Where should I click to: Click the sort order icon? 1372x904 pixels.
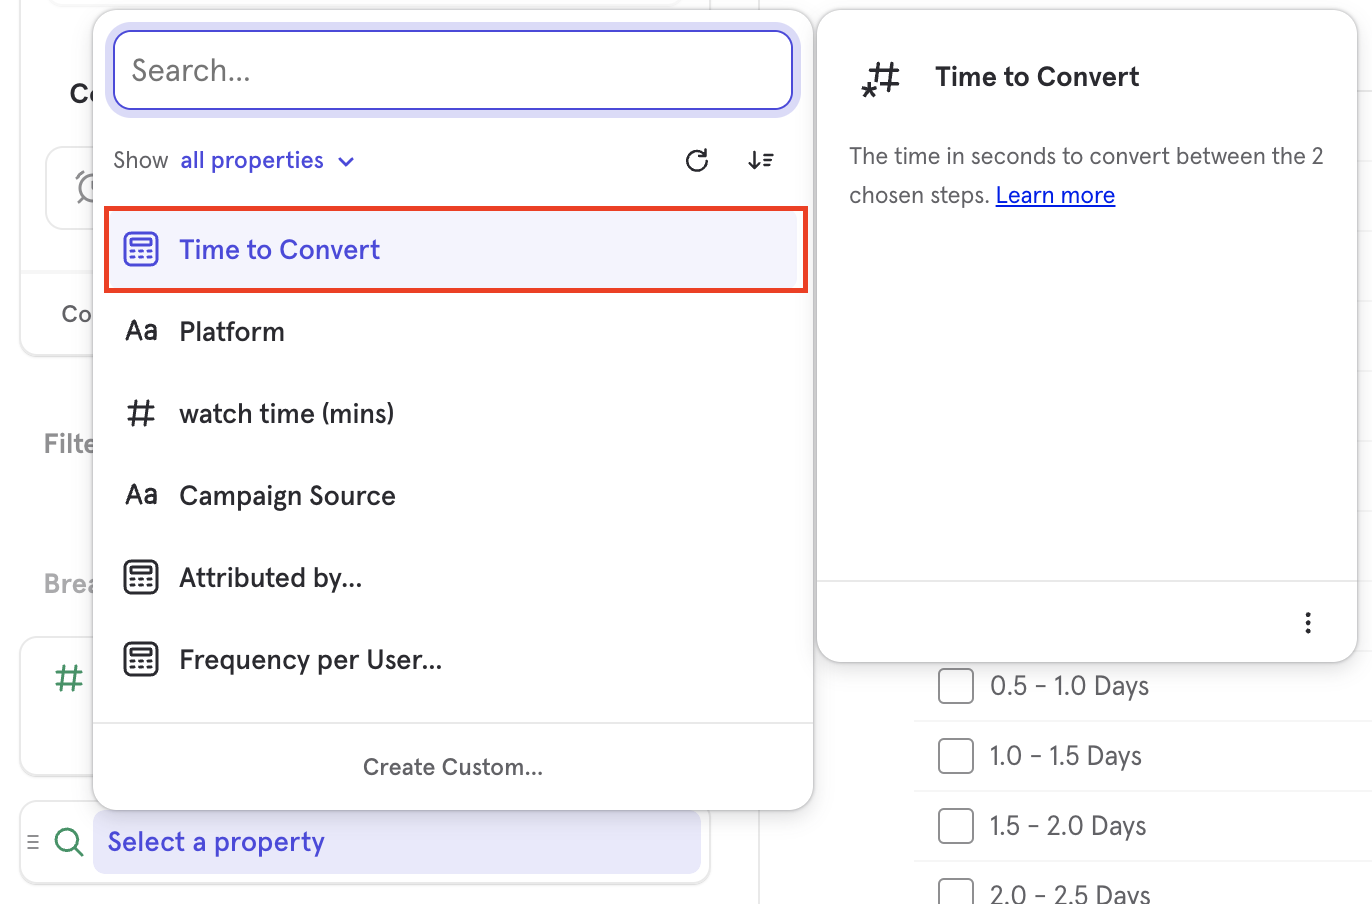[761, 160]
